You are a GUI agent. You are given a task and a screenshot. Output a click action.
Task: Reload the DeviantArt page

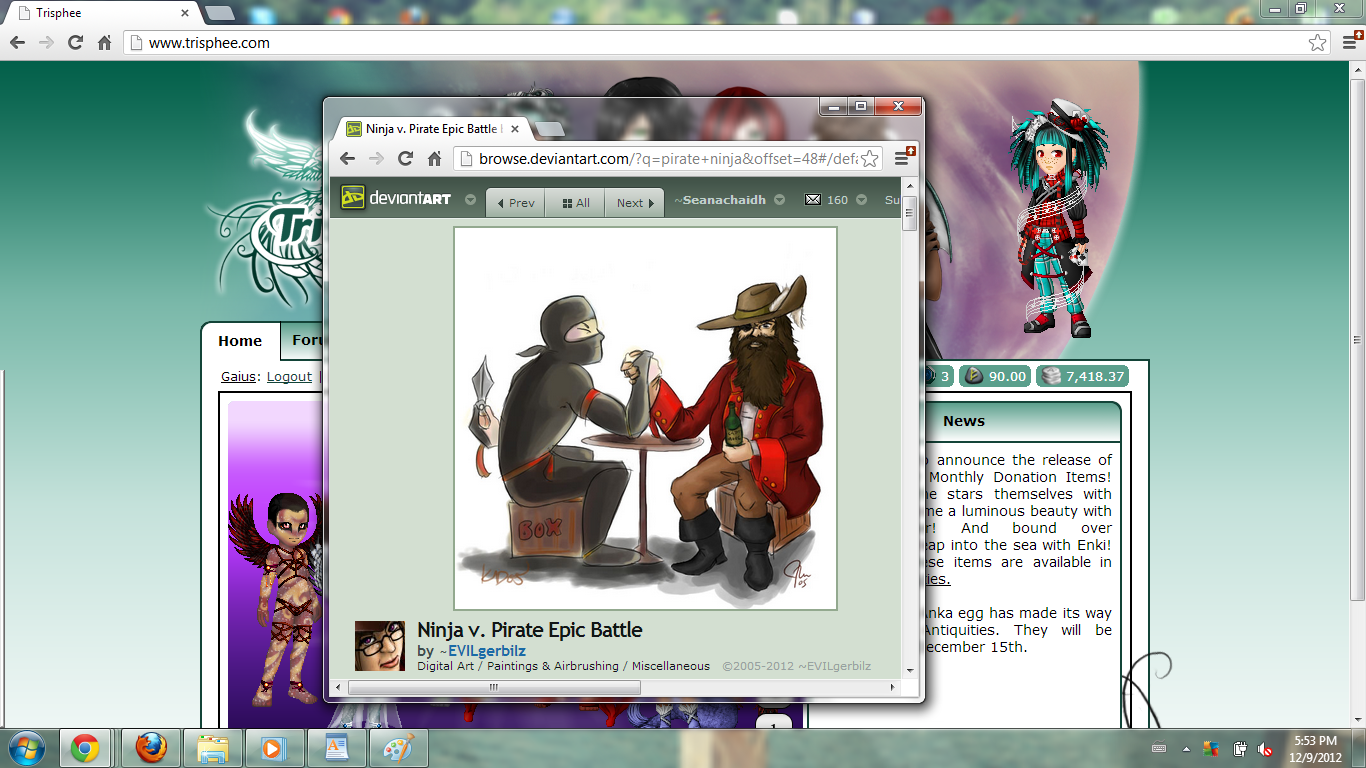pyautogui.click(x=405, y=158)
